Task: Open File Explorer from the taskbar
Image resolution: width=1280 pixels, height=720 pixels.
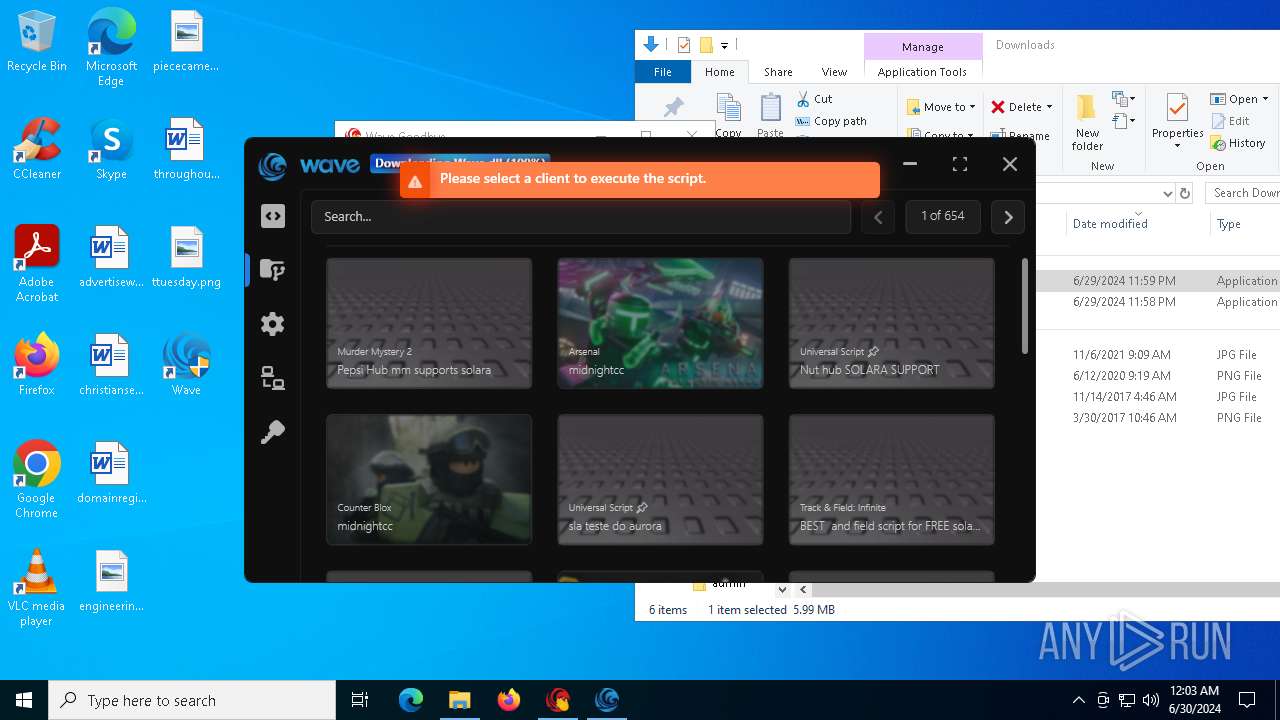Action: [x=460, y=700]
